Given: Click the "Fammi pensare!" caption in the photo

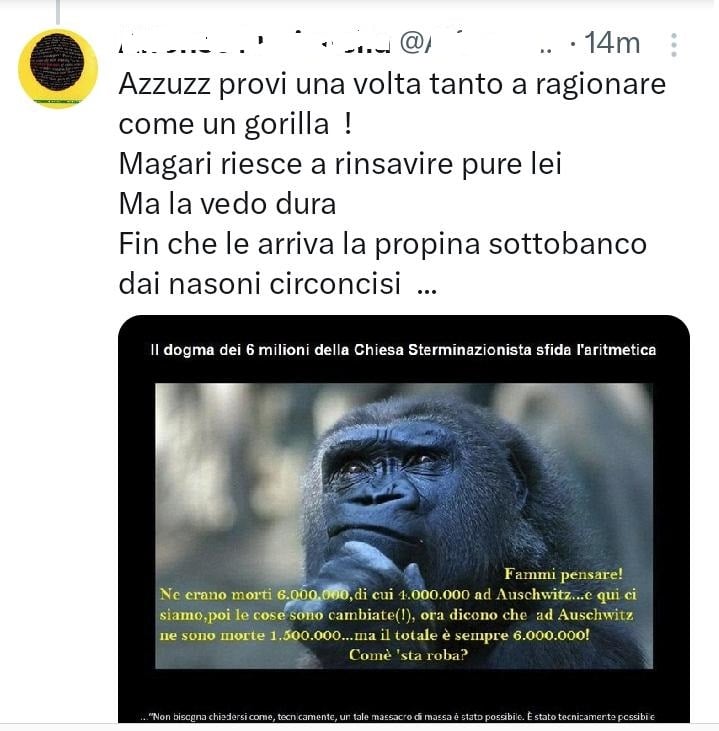Looking at the screenshot, I should pos(563,574).
